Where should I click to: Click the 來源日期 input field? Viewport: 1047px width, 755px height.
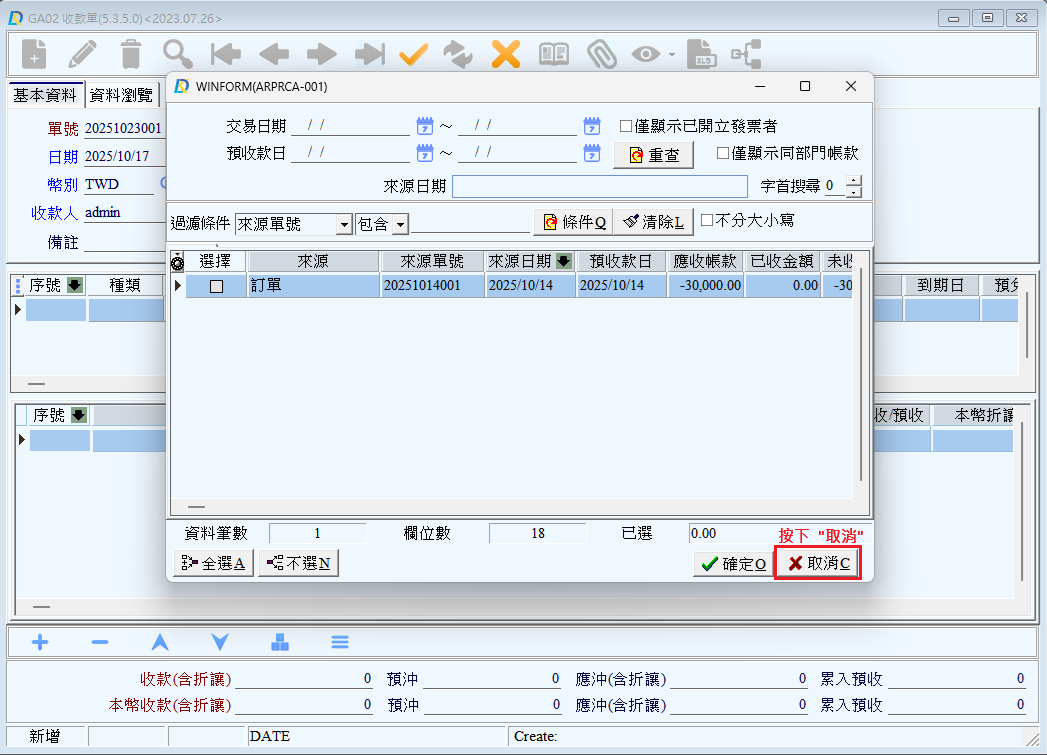point(599,187)
